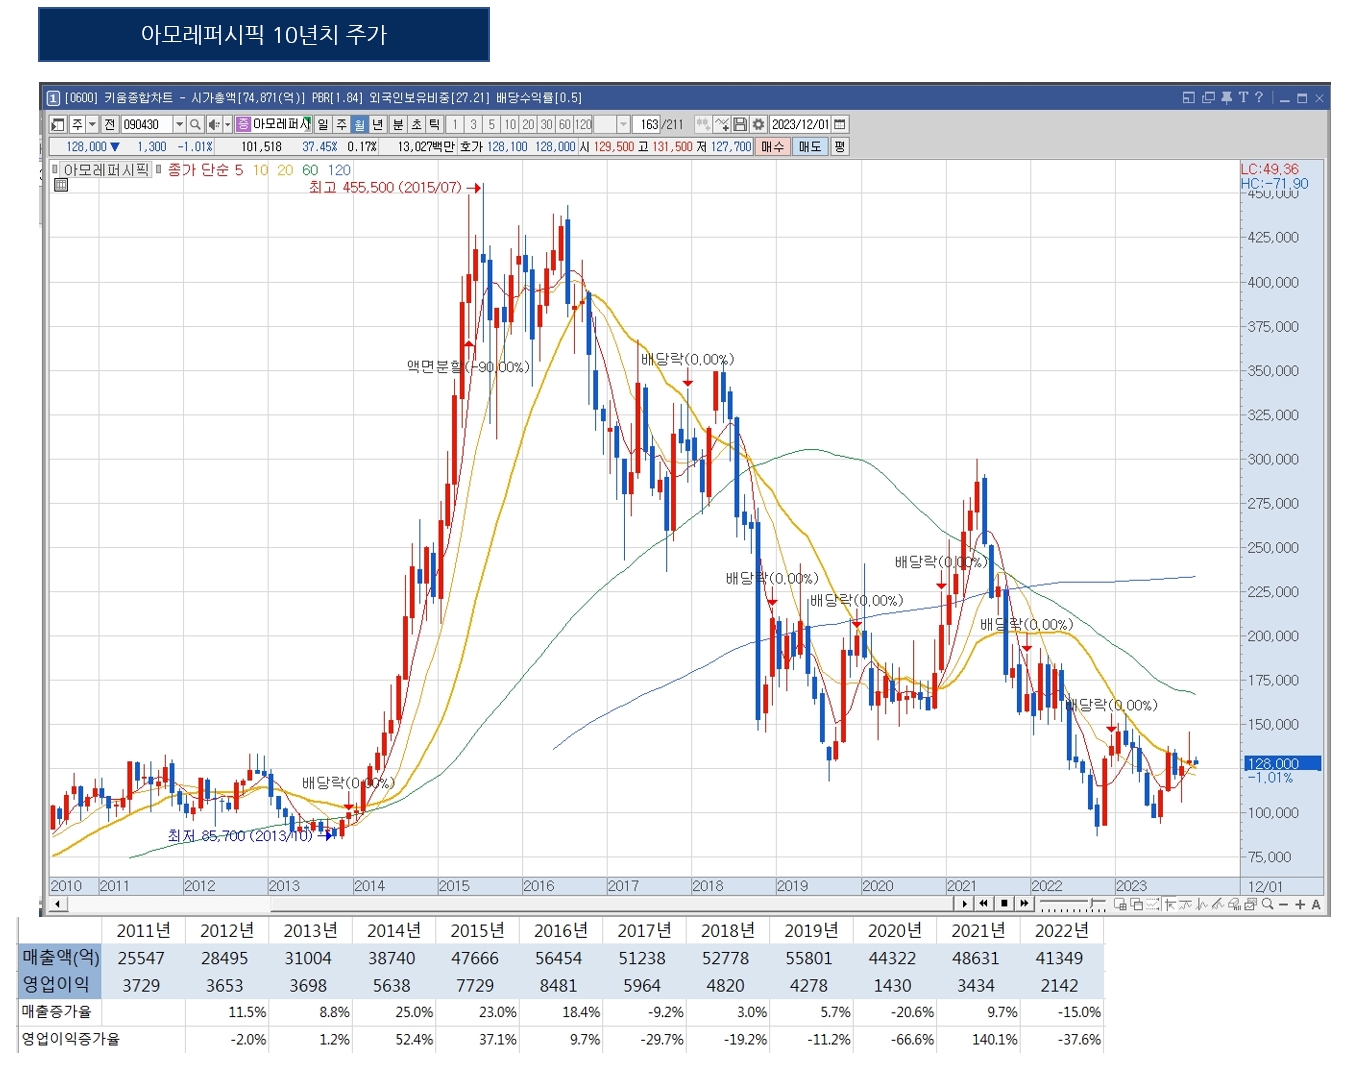Open help question mark in title bar
The width and height of the screenshot is (1346, 1067).
[1259, 98]
